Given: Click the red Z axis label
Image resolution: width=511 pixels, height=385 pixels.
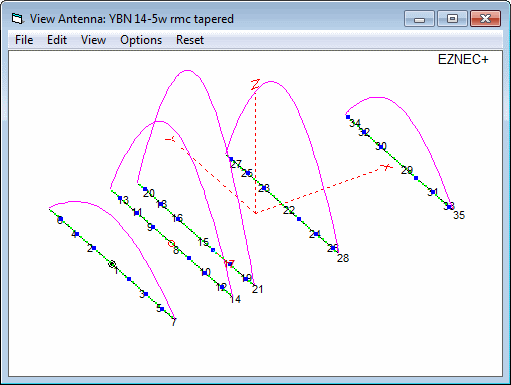Looking at the screenshot, I should coord(255,85).
